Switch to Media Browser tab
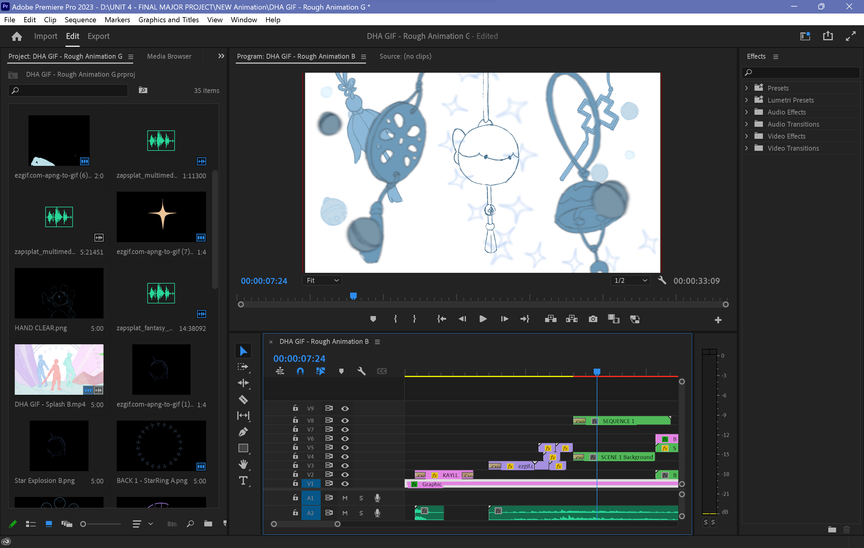This screenshot has height=548, width=864. click(169, 56)
